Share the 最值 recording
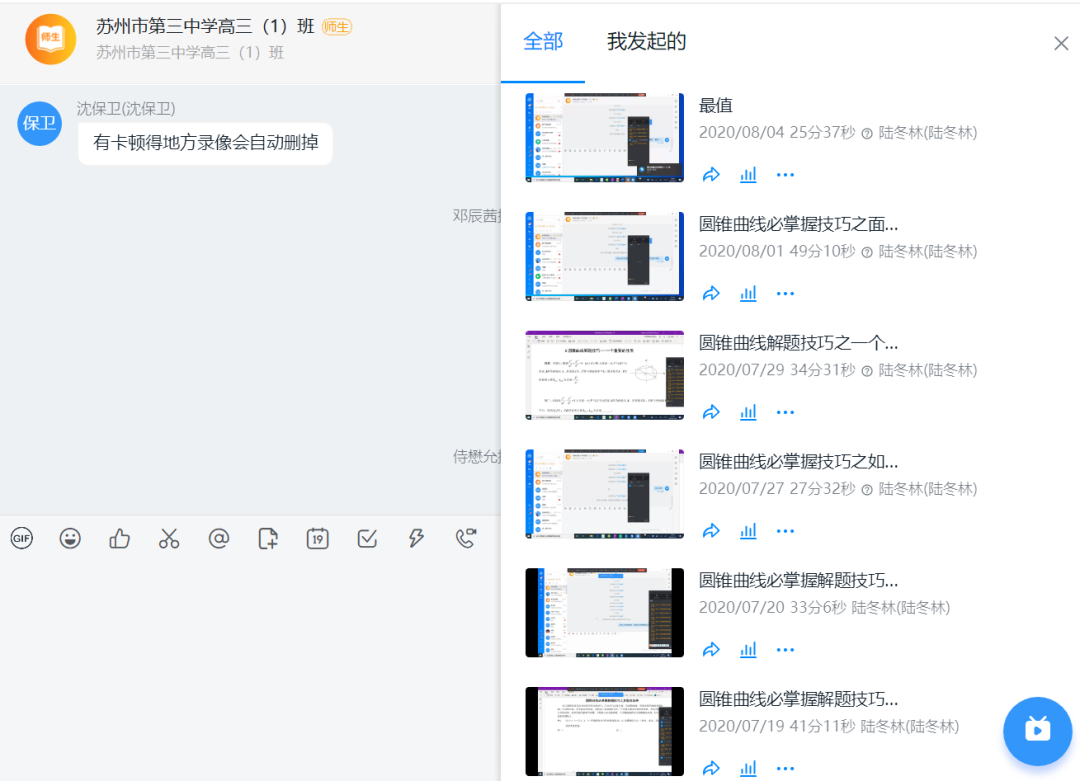 click(711, 175)
